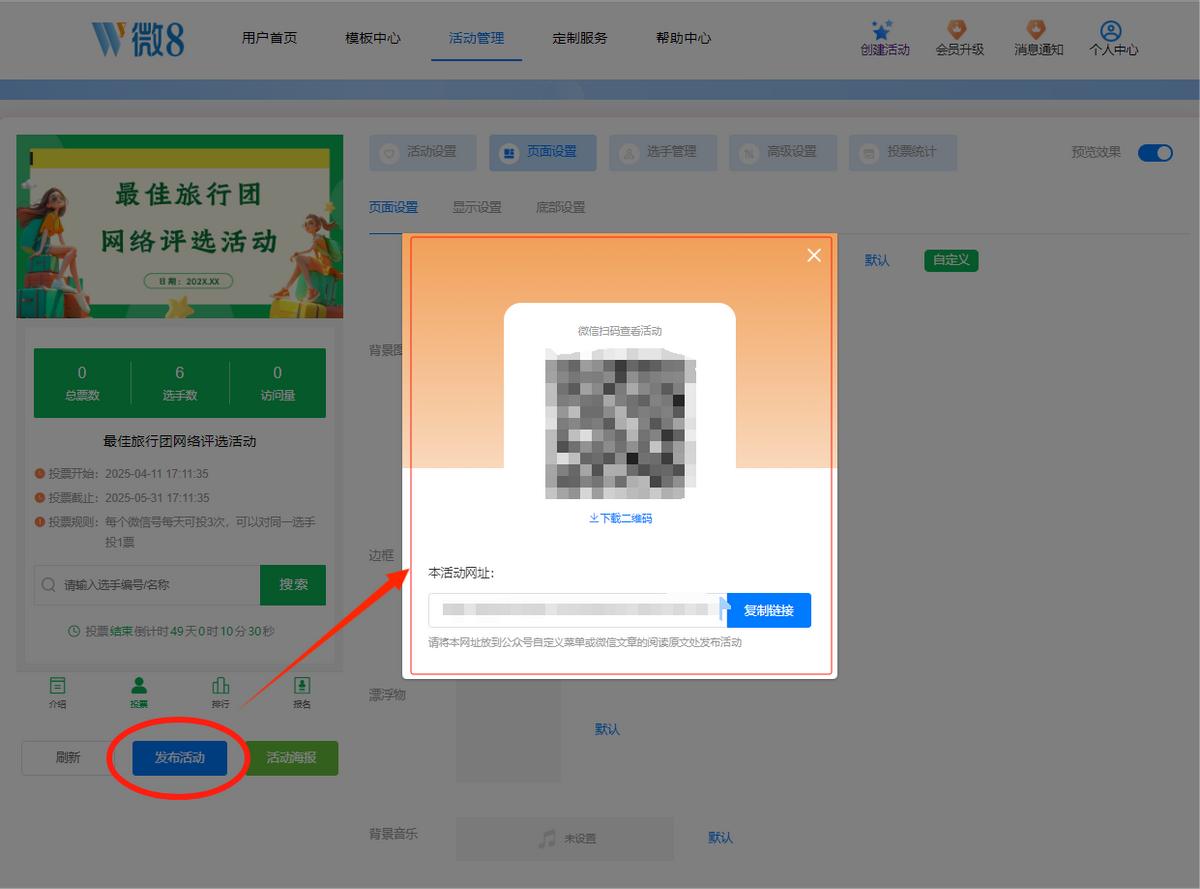Image resolution: width=1200 pixels, height=889 pixels.
Task: Open 帮助中心 in the top navigation
Action: pyautogui.click(x=684, y=38)
